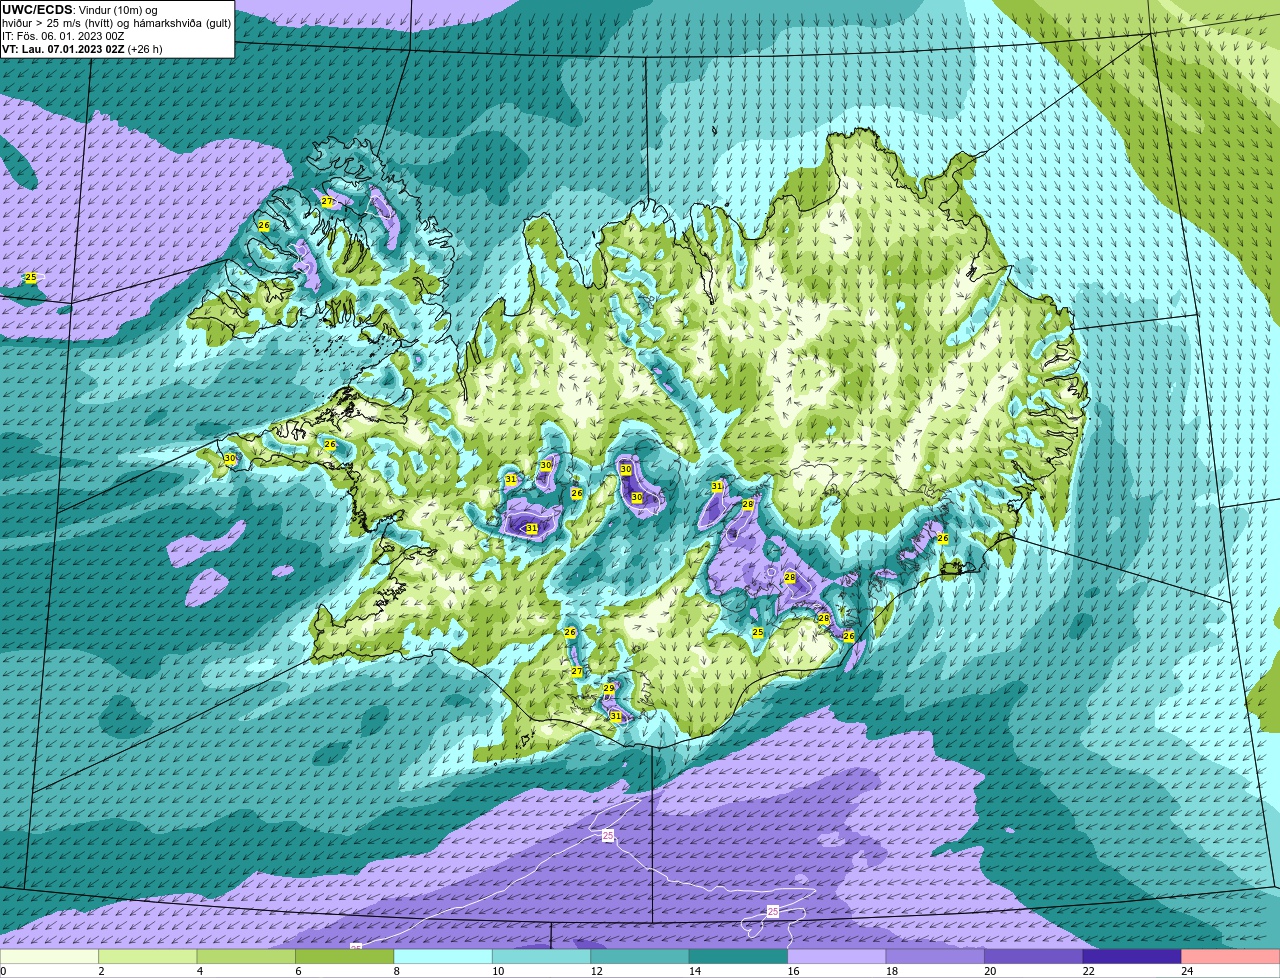This screenshot has height=978, width=1280.
Task: Click the legend scale value 10
Action: coord(498,971)
